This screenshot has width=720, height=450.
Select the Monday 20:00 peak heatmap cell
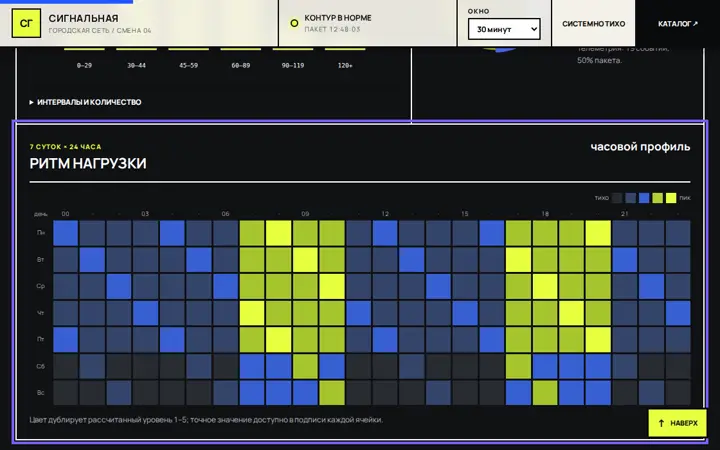coord(598,233)
